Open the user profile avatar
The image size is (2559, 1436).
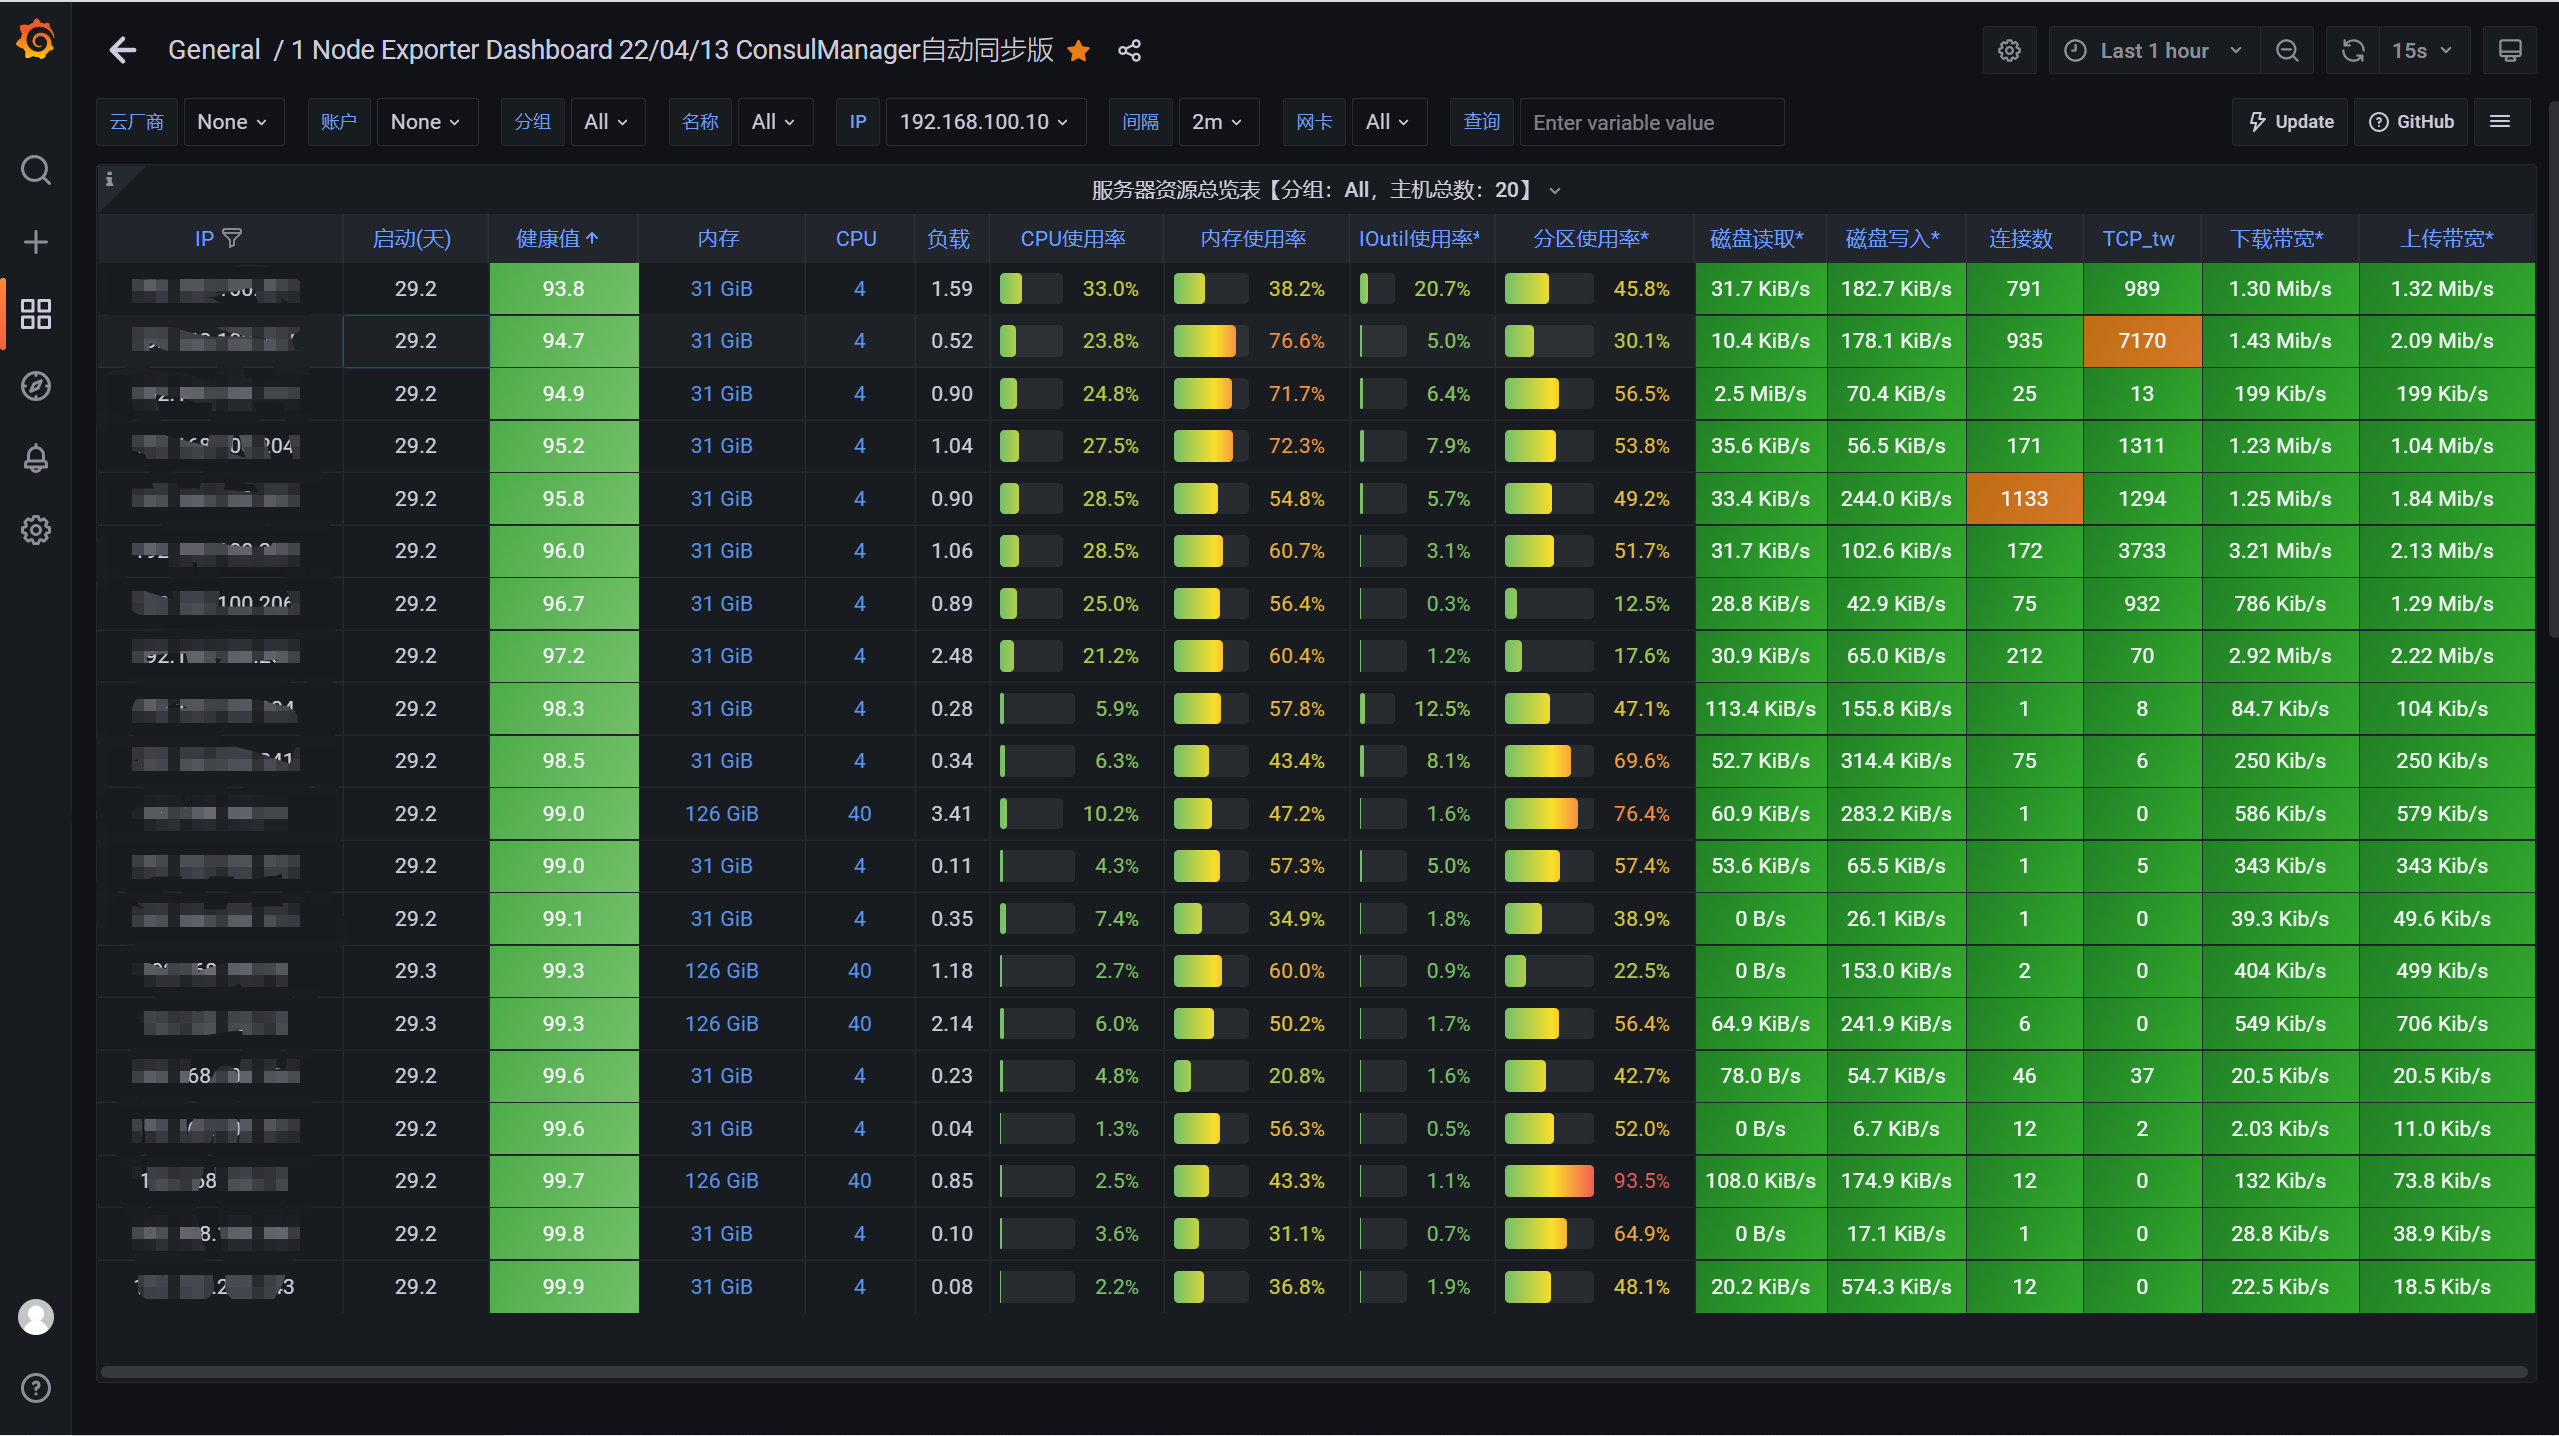[36, 1317]
